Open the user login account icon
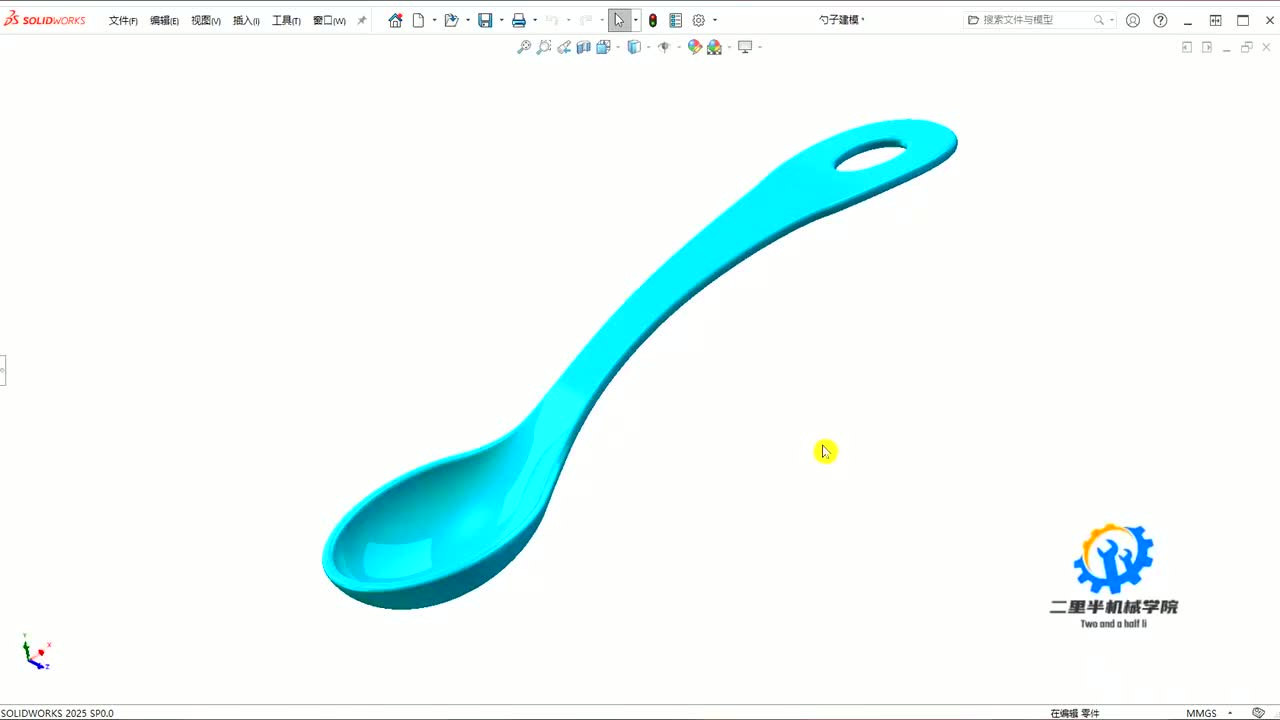This screenshot has width=1280, height=720. coord(1133,20)
